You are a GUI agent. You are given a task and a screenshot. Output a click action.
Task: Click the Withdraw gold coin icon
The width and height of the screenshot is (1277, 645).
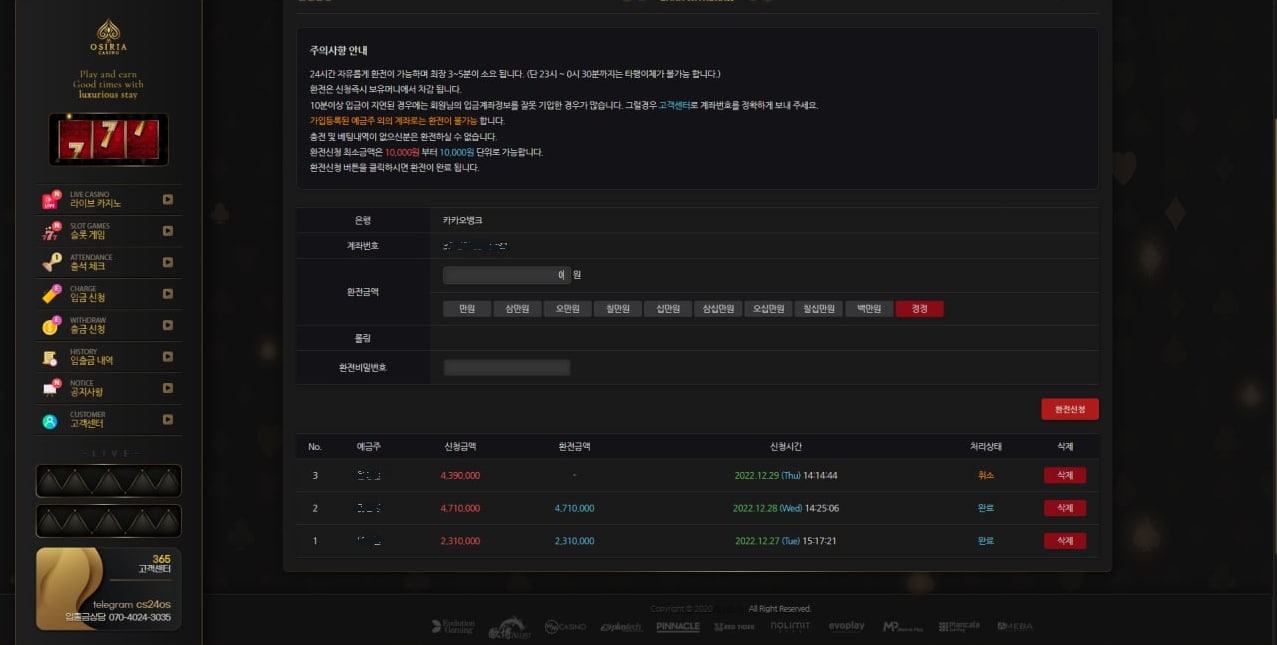point(51,325)
